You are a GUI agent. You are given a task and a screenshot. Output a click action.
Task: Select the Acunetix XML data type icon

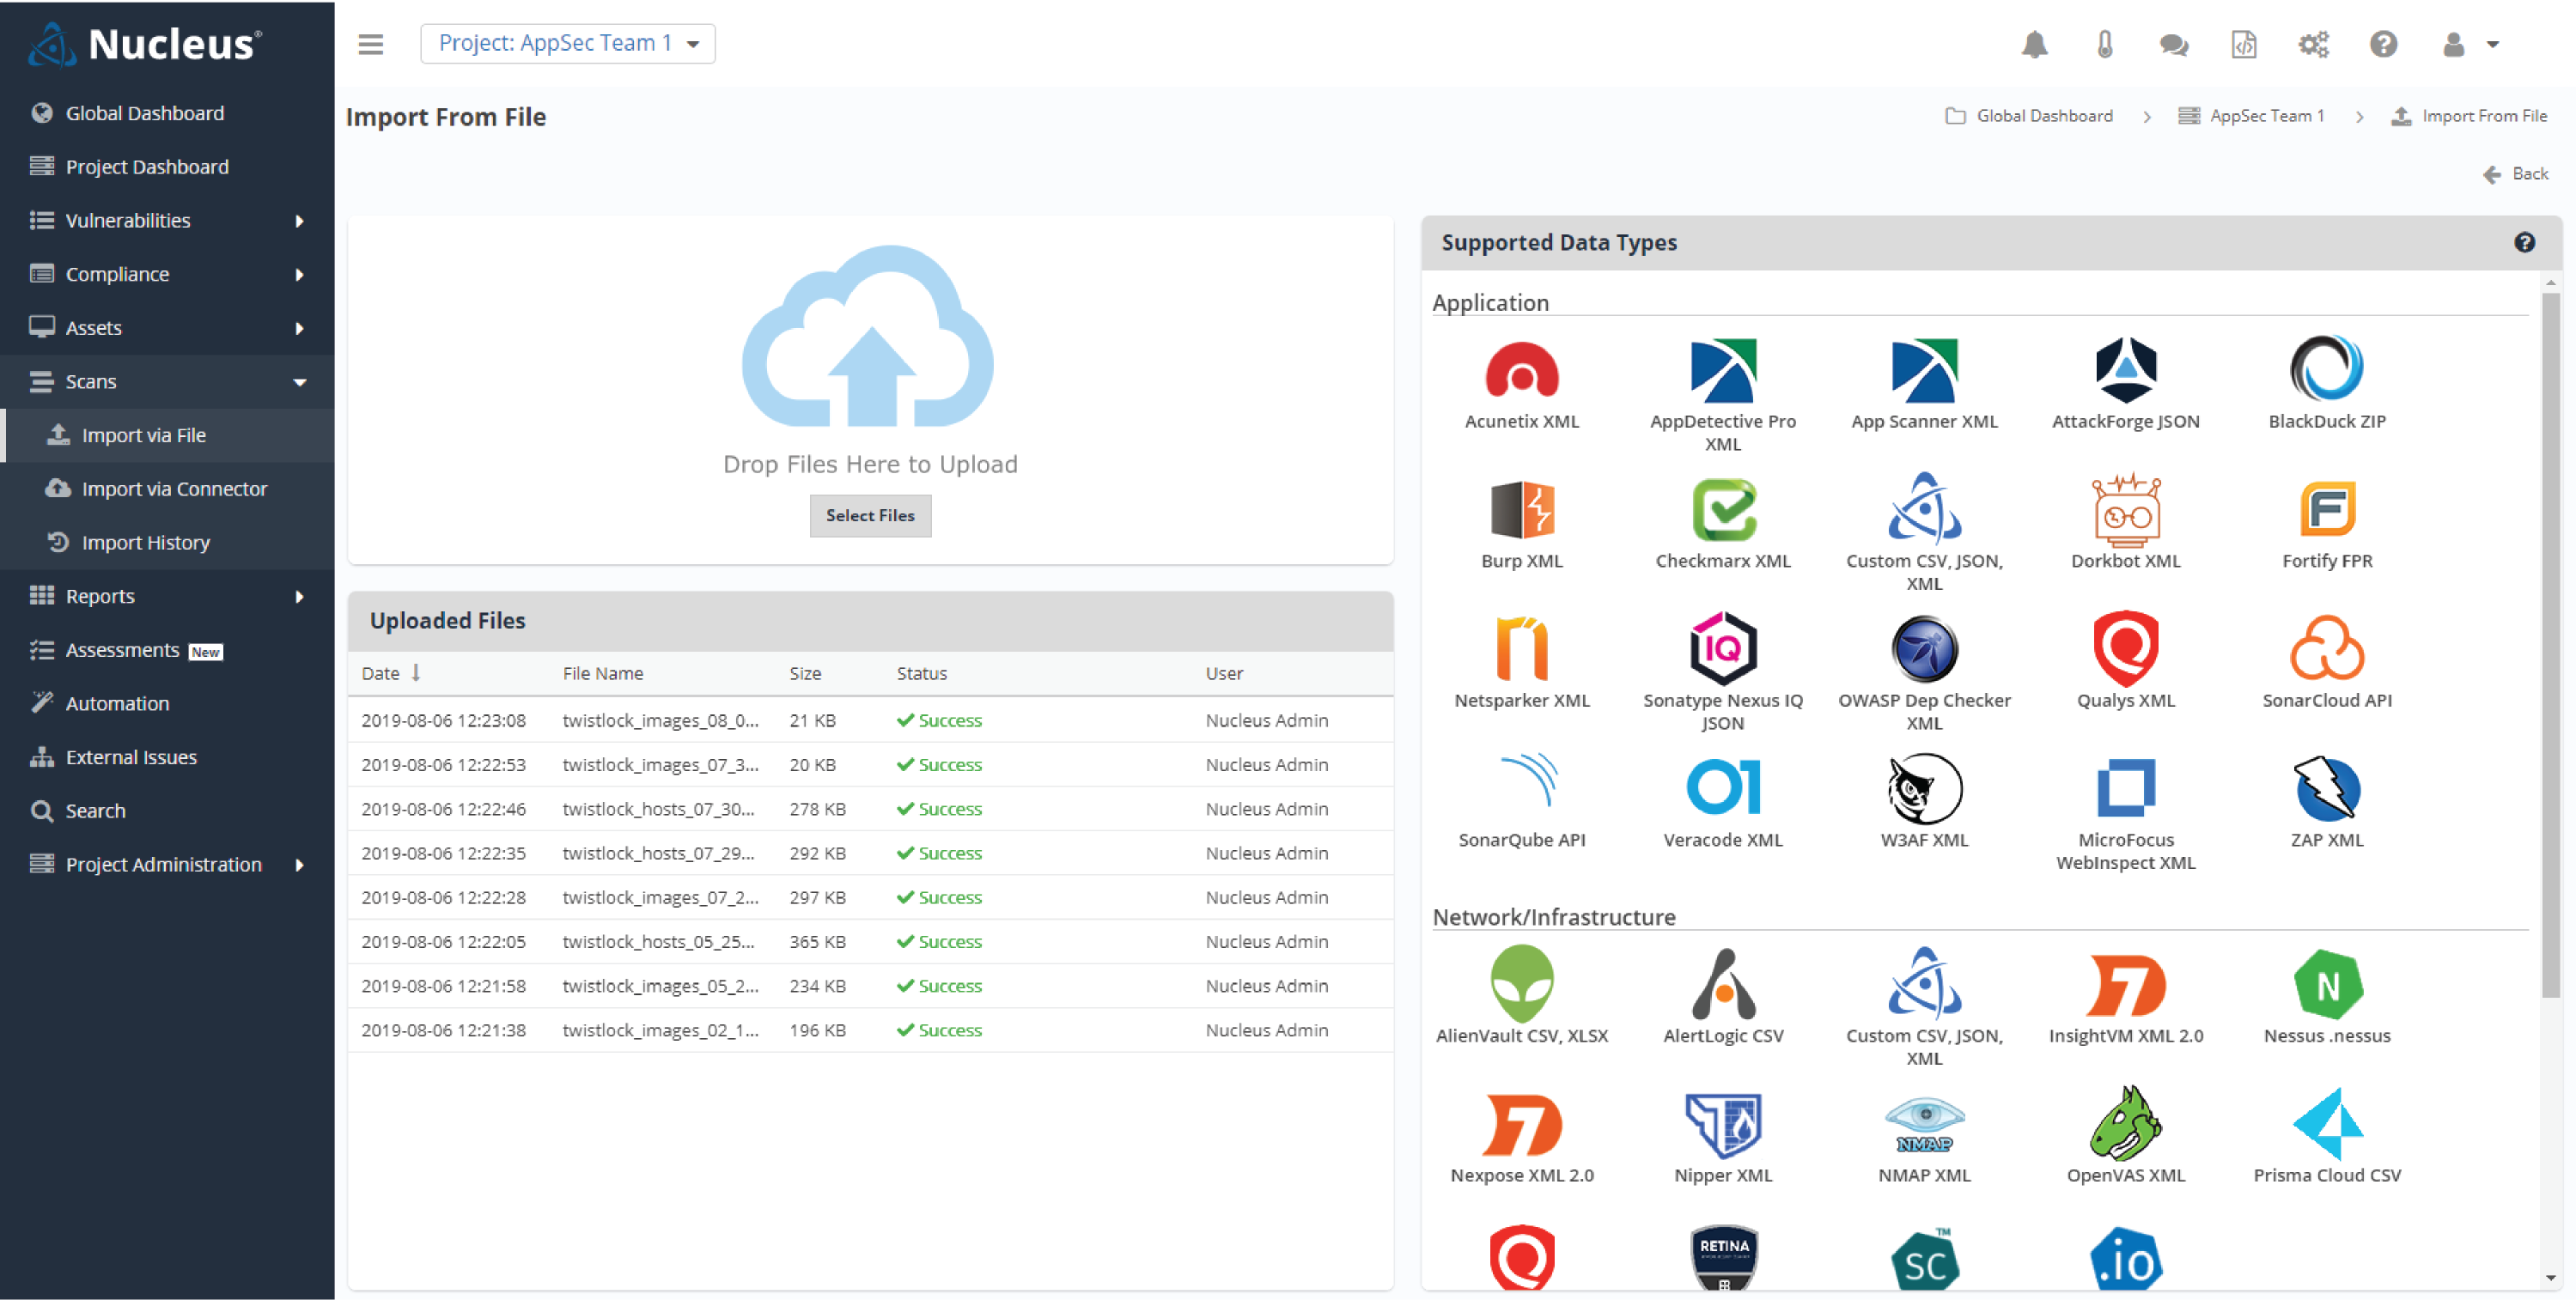1521,371
